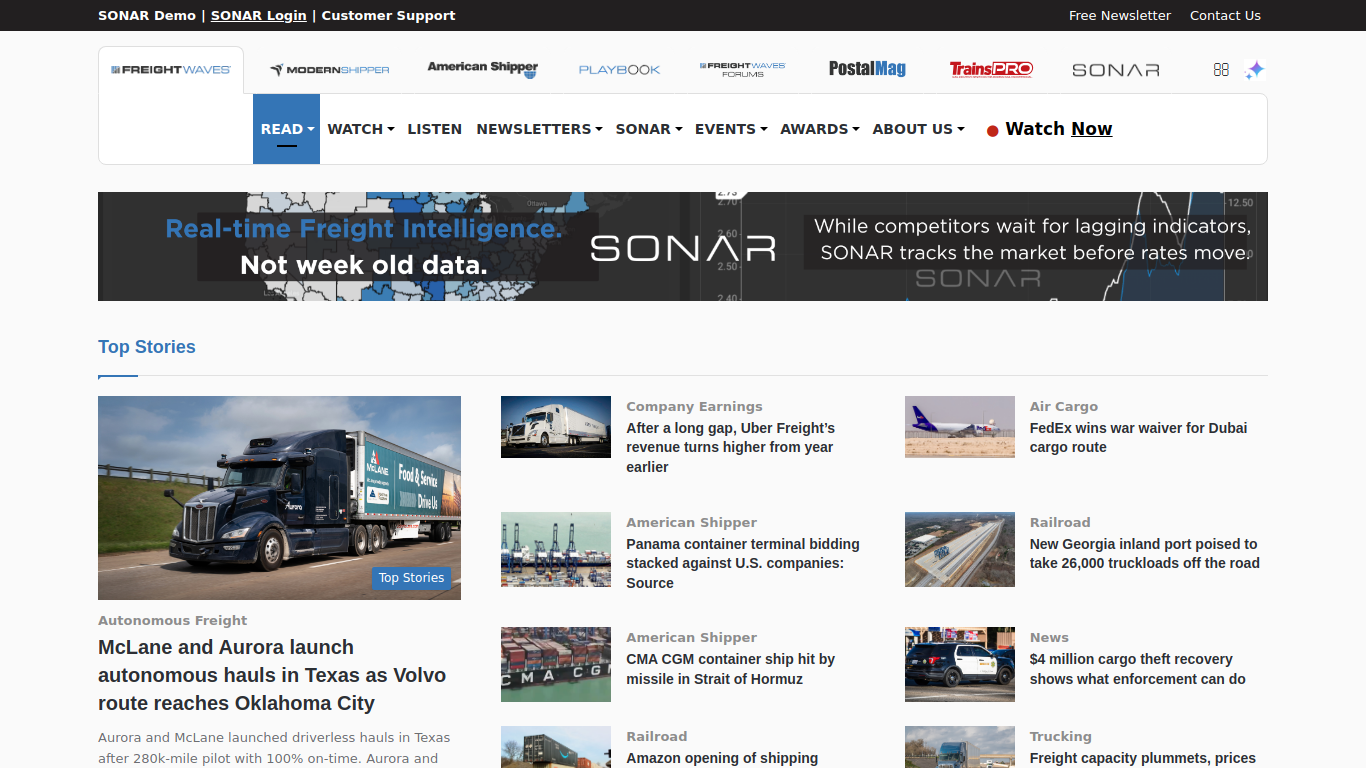The height and width of the screenshot is (768, 1366).
Task: Expand the EVENTS dropdown
Action: pos(731,129)
